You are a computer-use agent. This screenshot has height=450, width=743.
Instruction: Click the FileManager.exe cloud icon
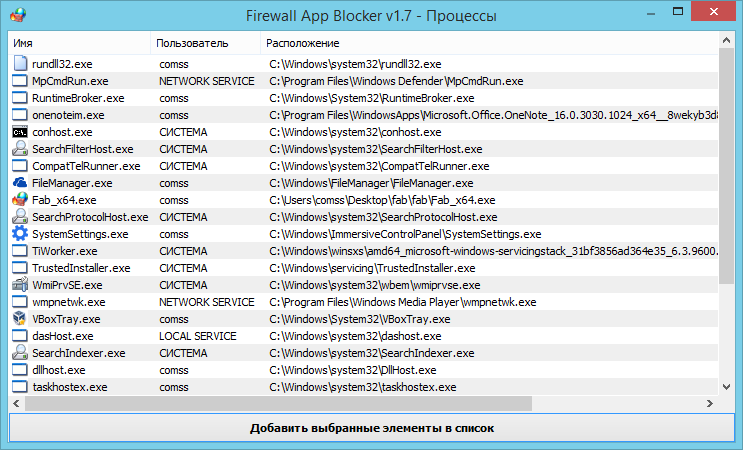20,183
